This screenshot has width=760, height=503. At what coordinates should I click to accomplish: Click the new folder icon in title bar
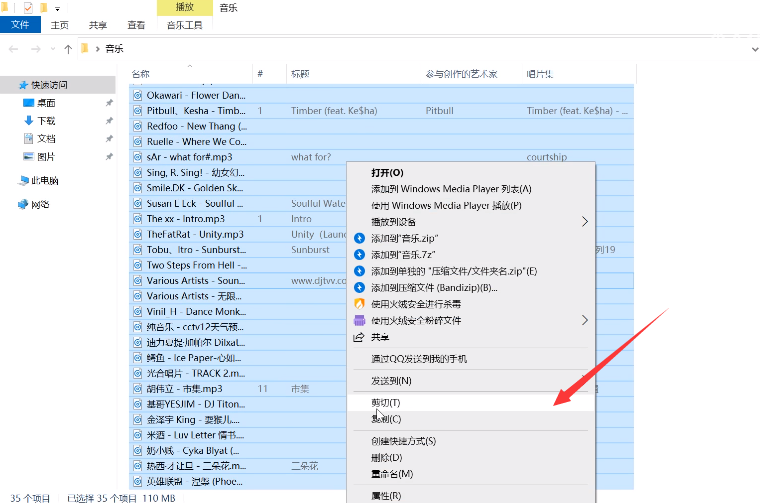44,8
